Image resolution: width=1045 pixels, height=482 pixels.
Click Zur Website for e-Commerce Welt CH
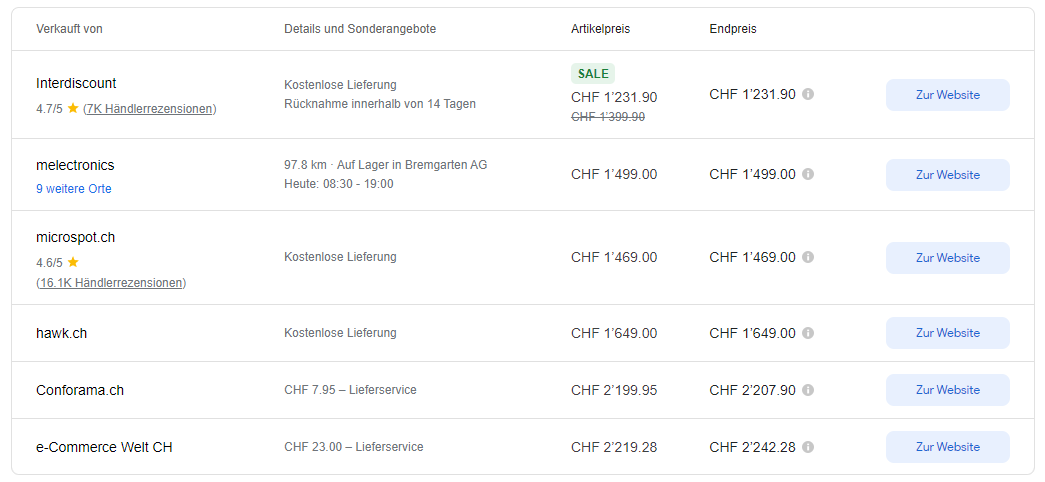point(947,447)
